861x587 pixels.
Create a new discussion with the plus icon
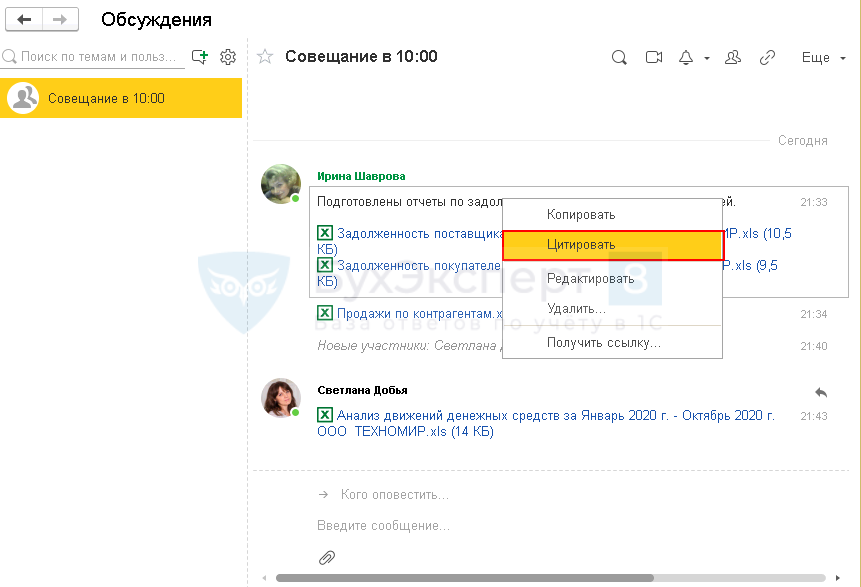pyautogui.click(x=200, y=57)
